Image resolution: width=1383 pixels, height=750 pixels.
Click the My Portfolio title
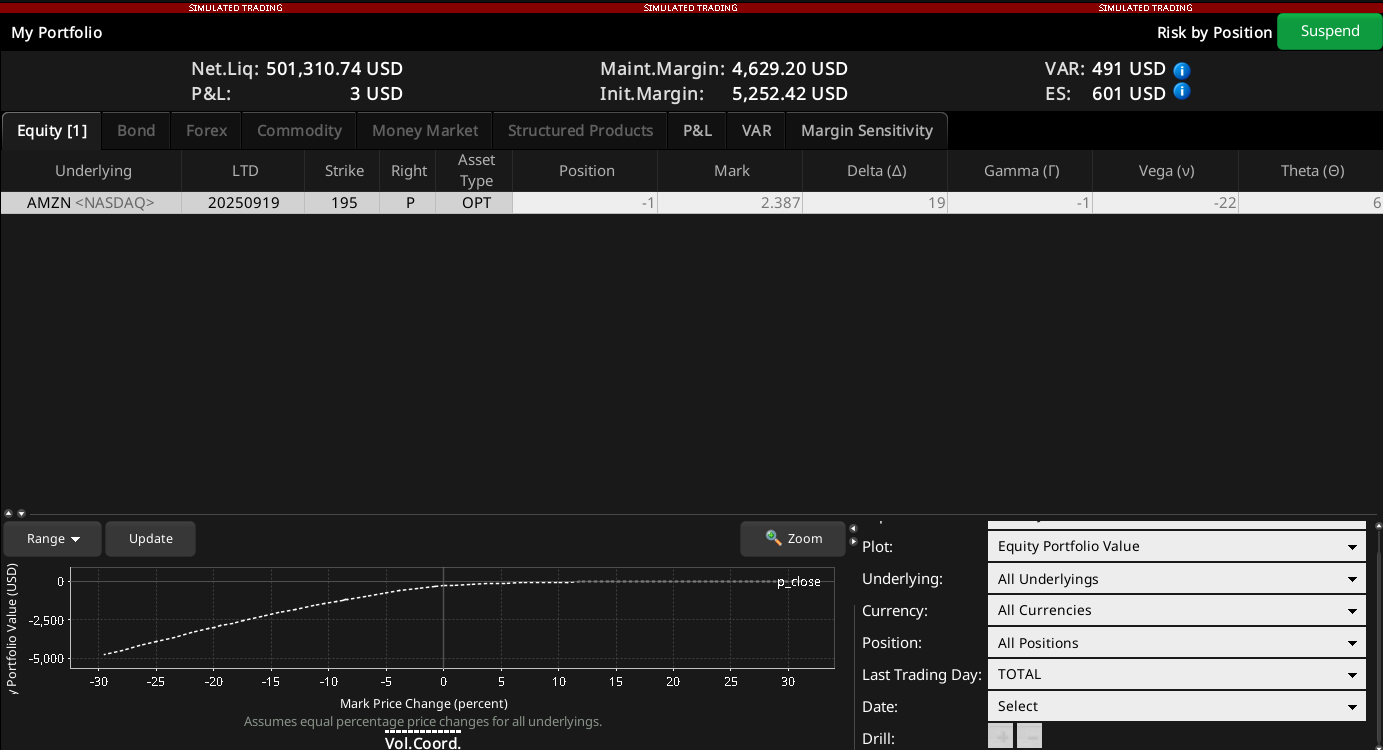[x=57, y=33]
